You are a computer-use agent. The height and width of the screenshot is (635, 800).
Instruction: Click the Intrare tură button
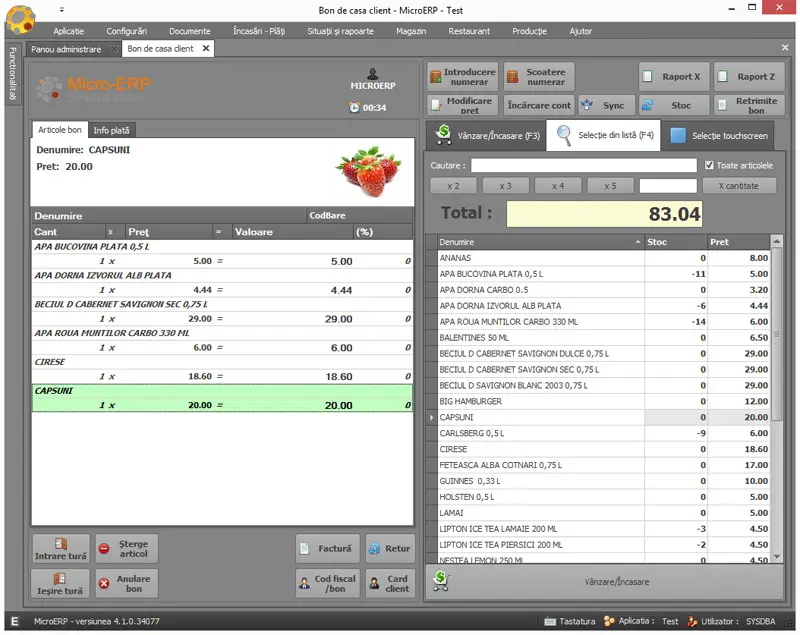tap(61, 549)
